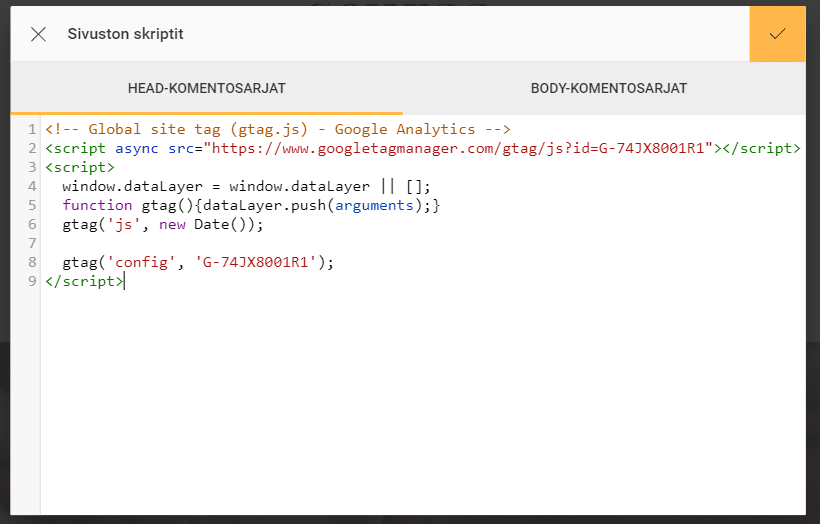Close the Sivuston skriptit dialog with X
This screenshot has height=524, width=820.
pos(39,35)
